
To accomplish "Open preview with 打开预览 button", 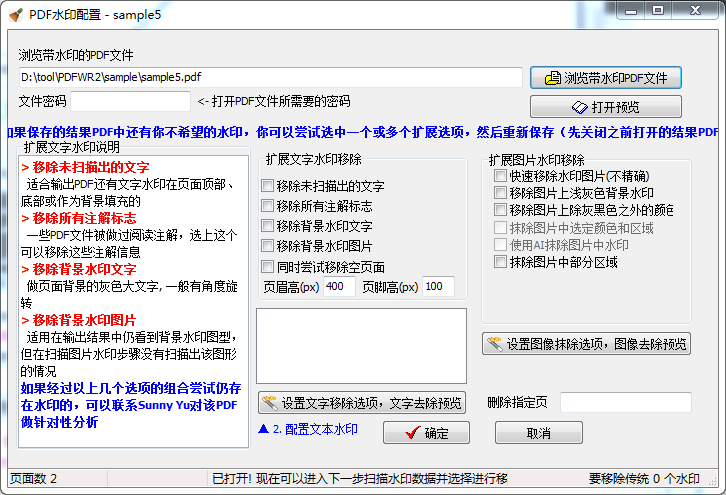I will (606, 107).
